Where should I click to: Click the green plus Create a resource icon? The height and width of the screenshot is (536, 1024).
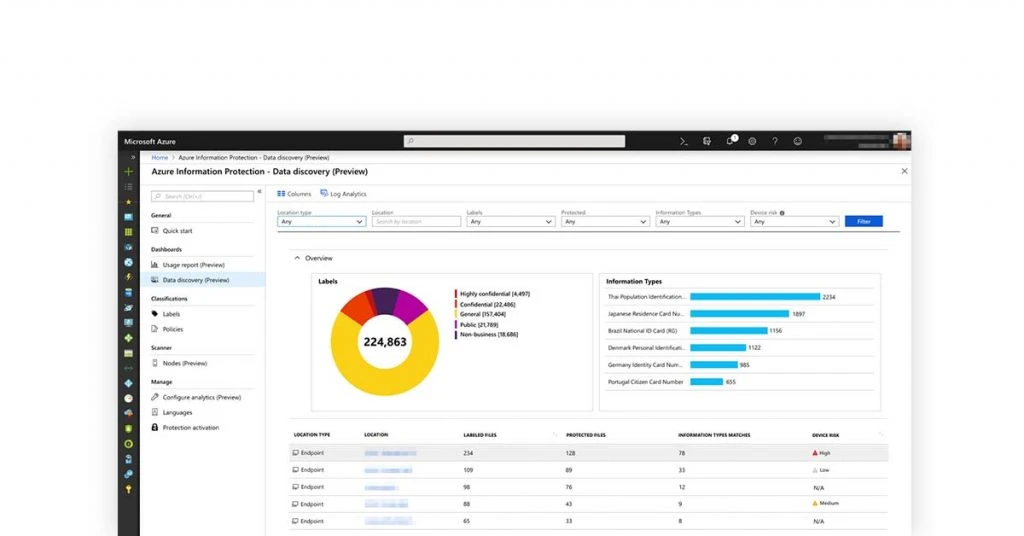click(129, 172)
